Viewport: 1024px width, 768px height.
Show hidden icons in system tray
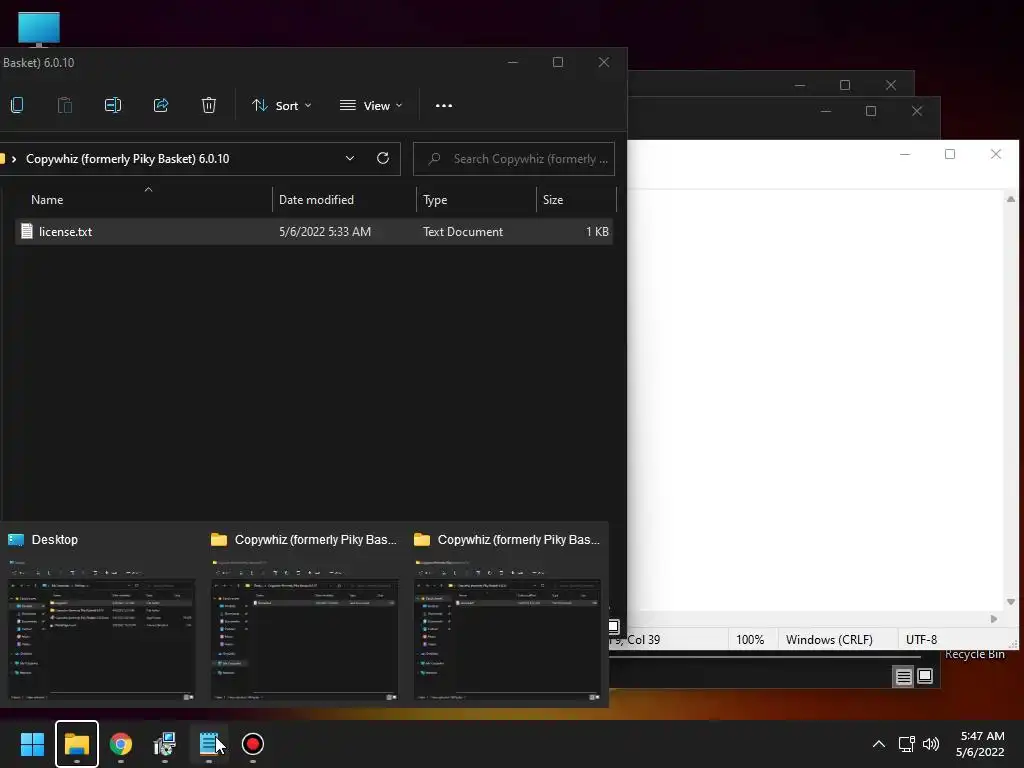coord(879,744)
